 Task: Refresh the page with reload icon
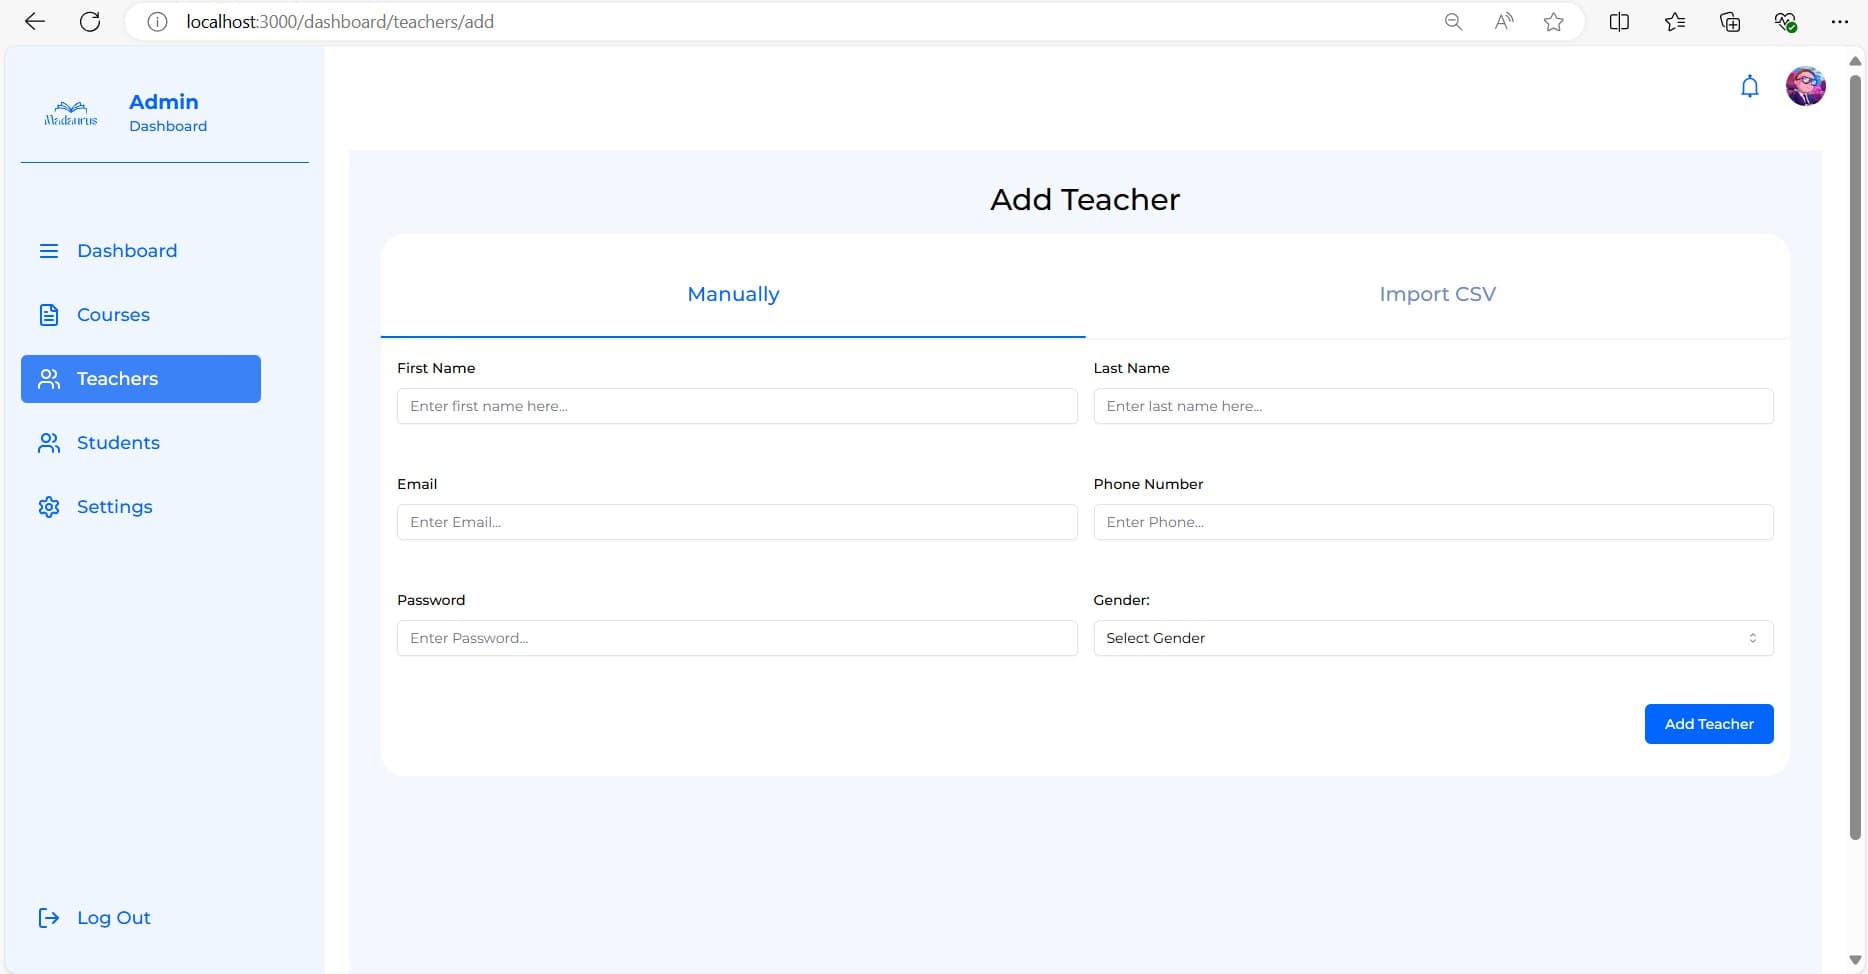[90, 22]
